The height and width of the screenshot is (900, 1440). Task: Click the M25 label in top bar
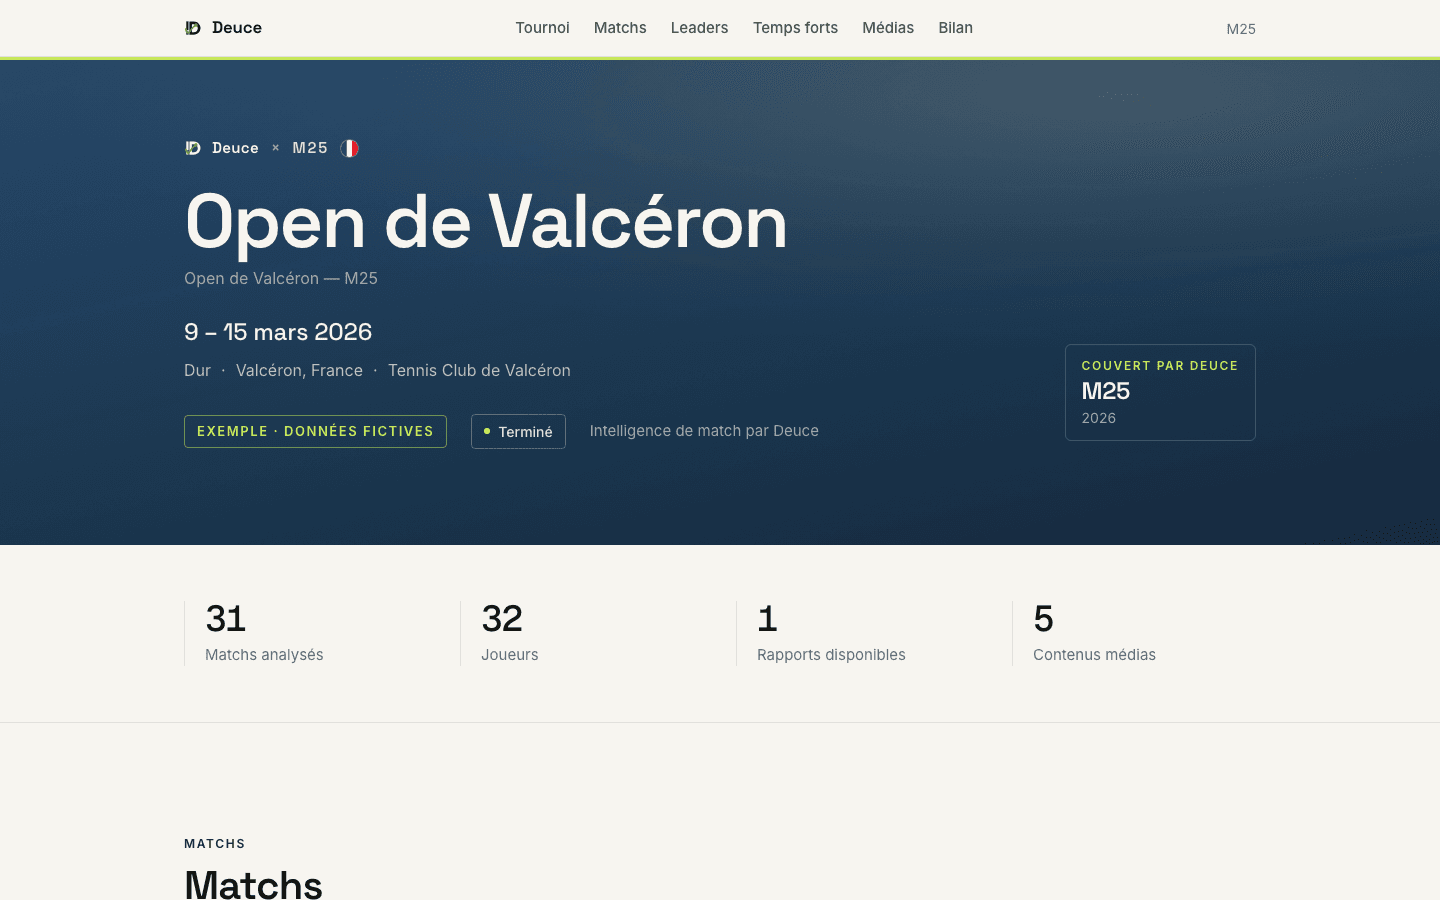[x=1241, y=29]
